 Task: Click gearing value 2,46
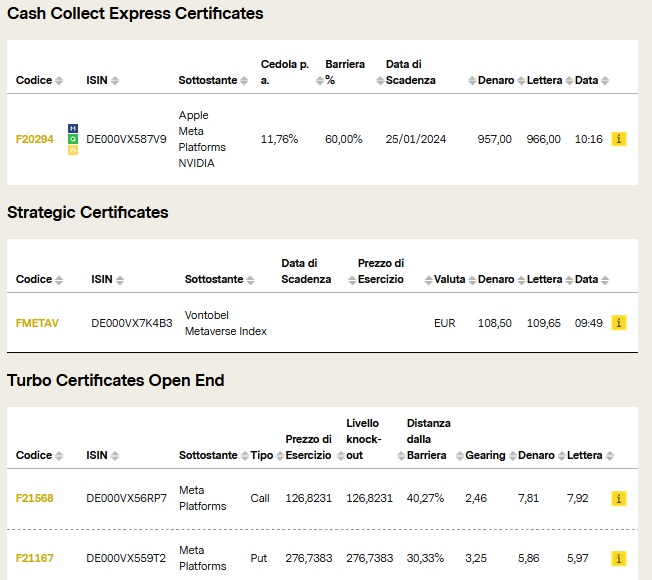[x=476, y=499]
